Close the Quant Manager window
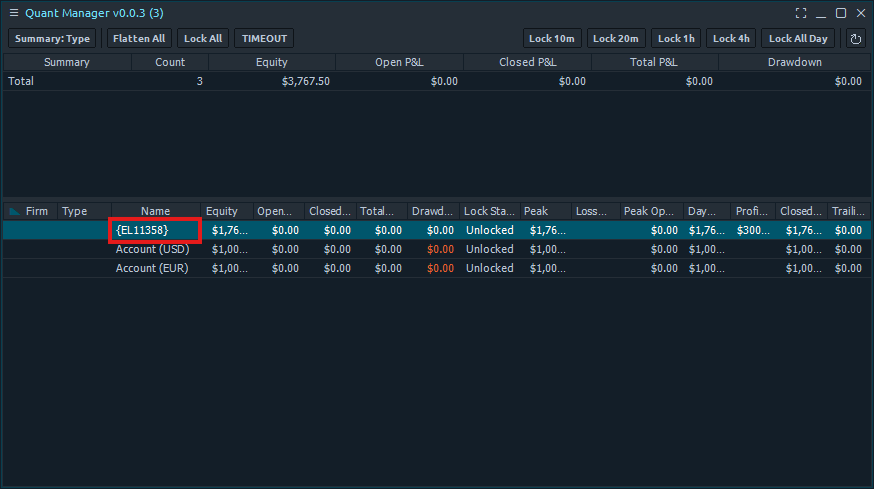The image size is (874, 489). [860, 13]
